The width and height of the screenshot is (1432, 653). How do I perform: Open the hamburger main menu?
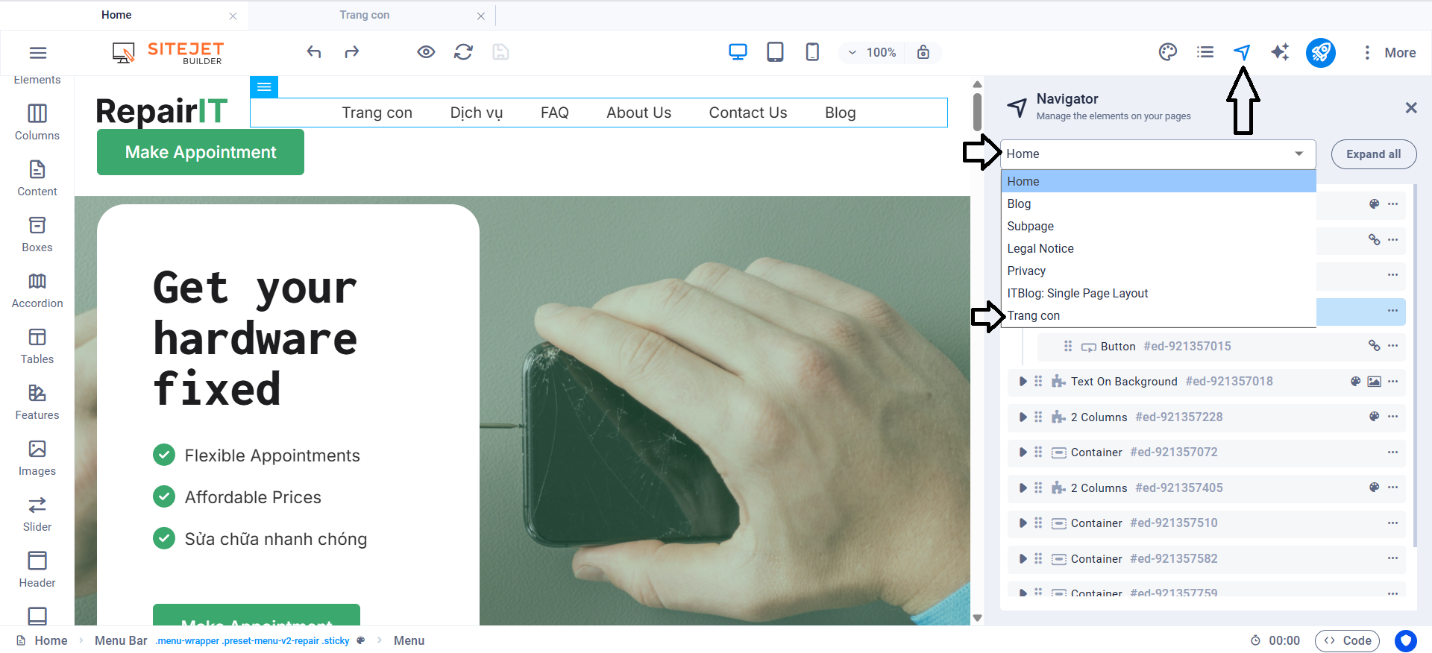(x=38, y=53)
